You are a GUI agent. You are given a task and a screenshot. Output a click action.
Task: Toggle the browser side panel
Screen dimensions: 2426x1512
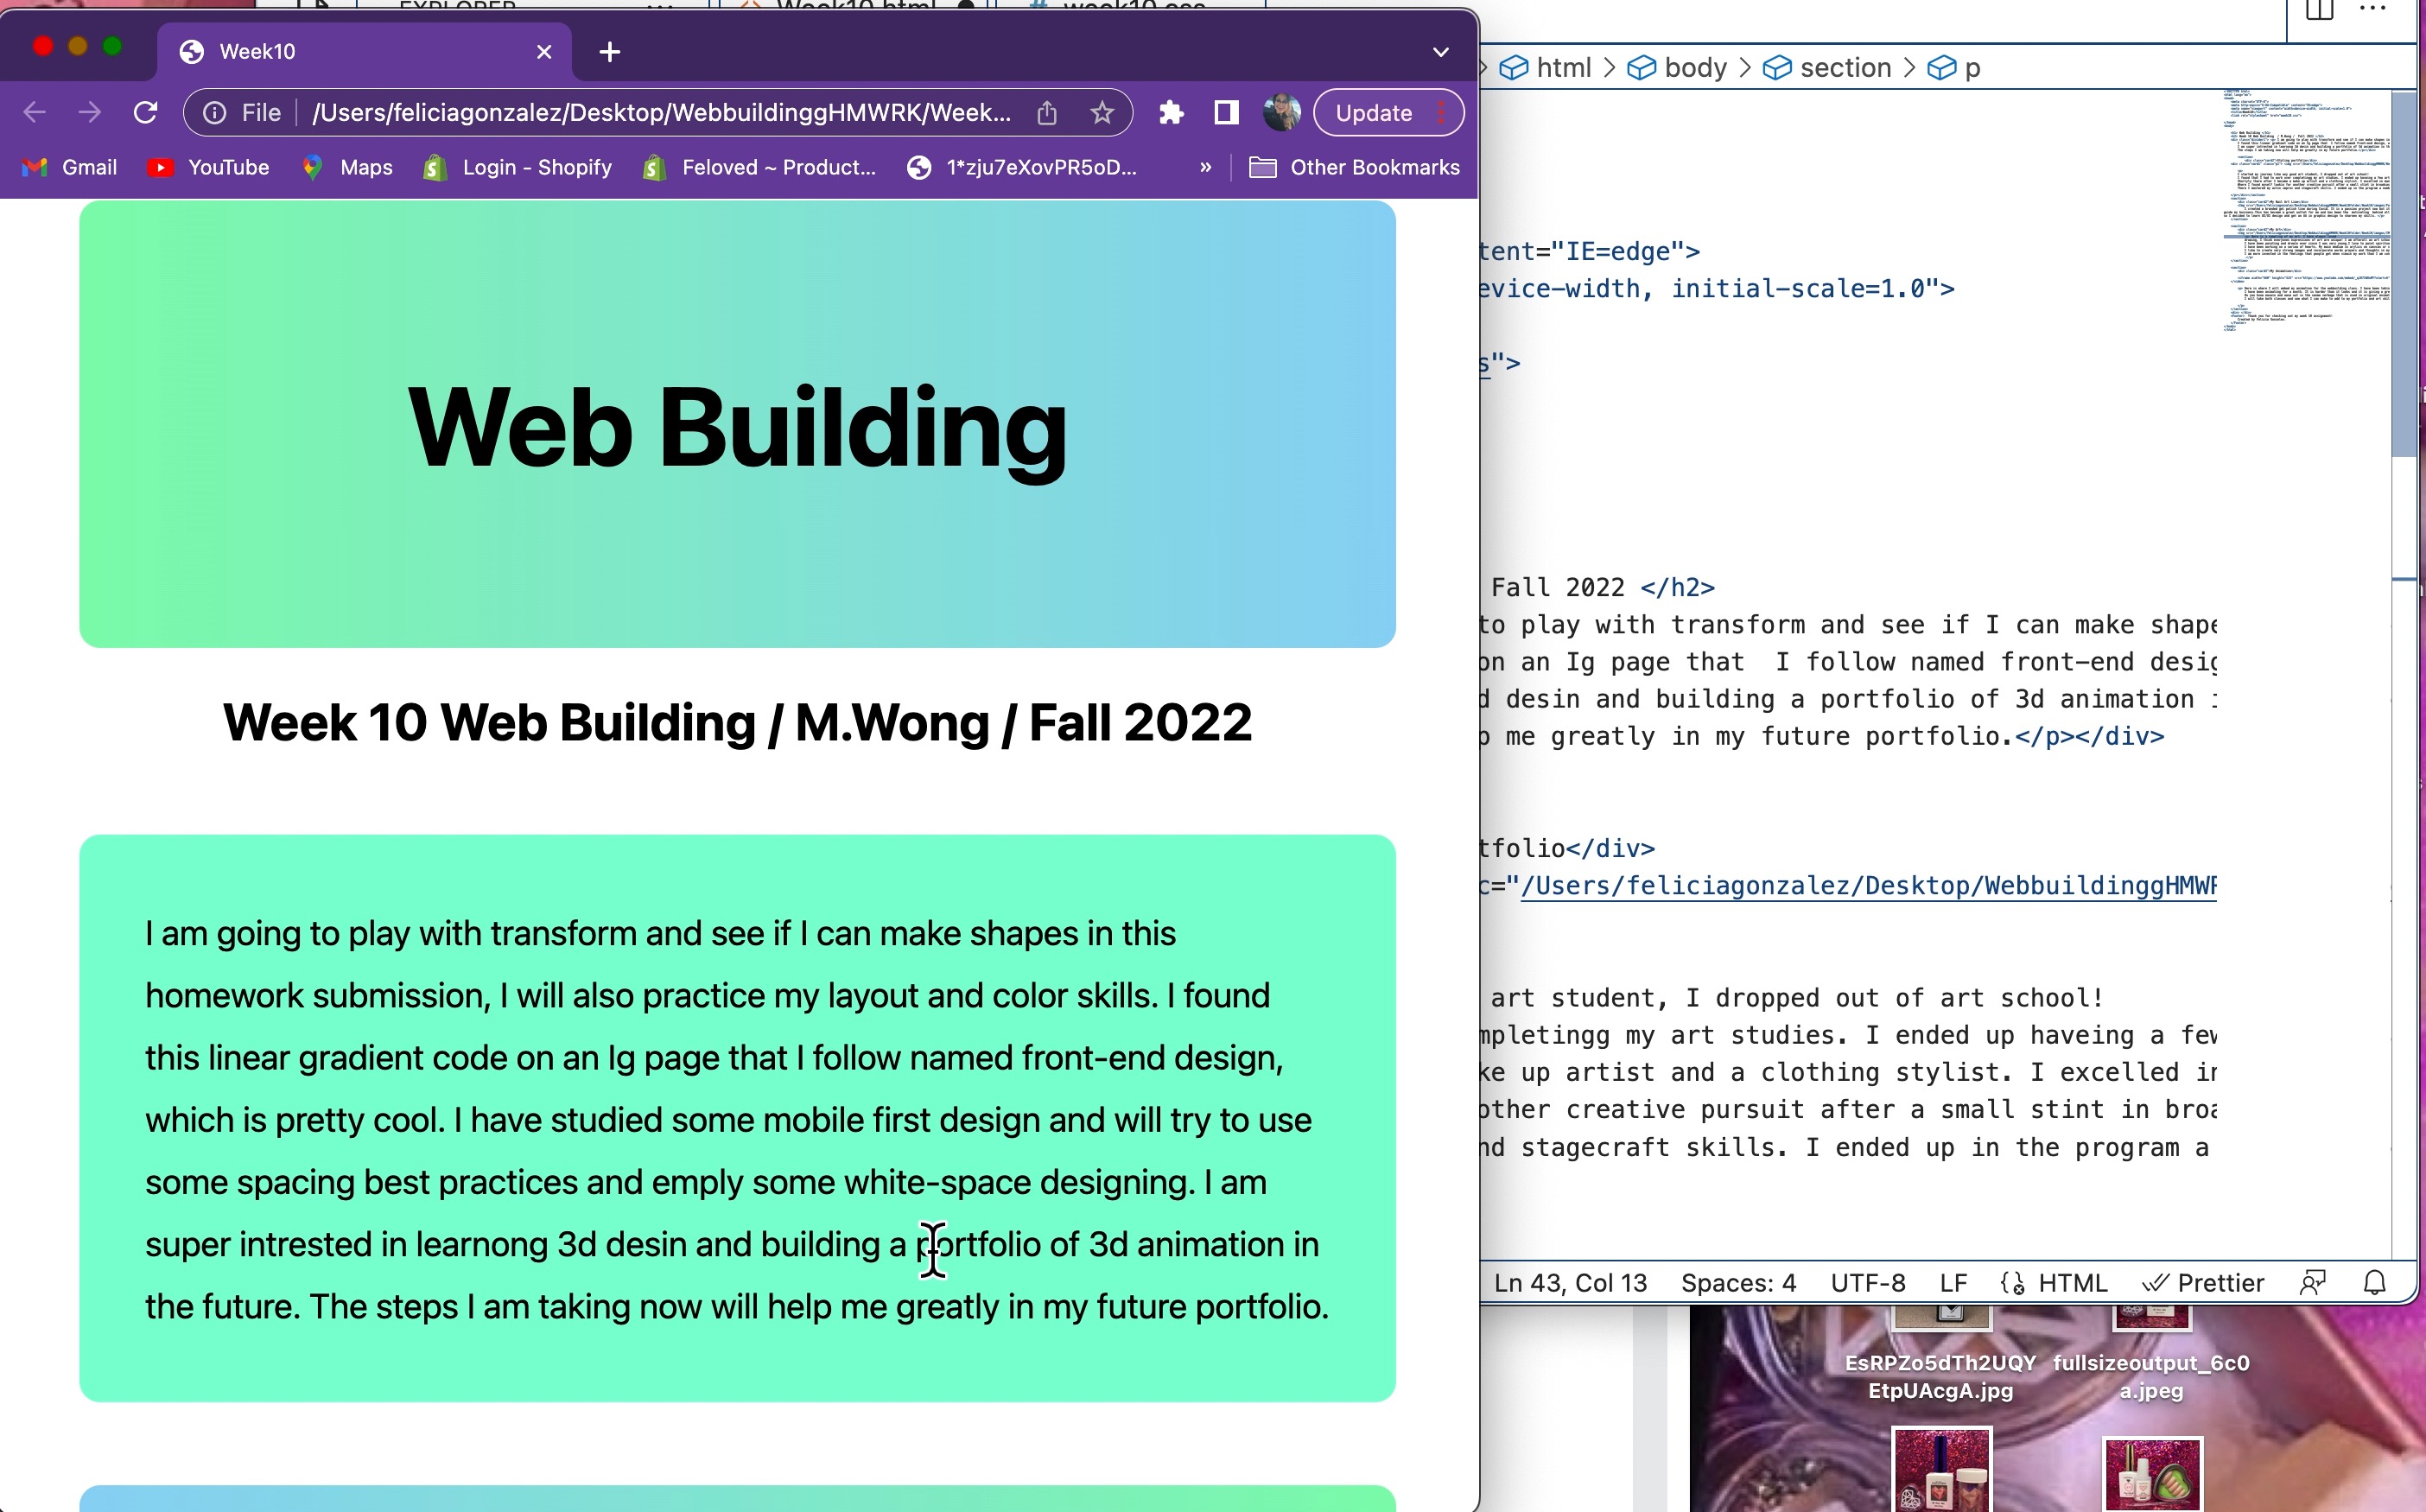pyautogui.click(x=1226, y=112)
